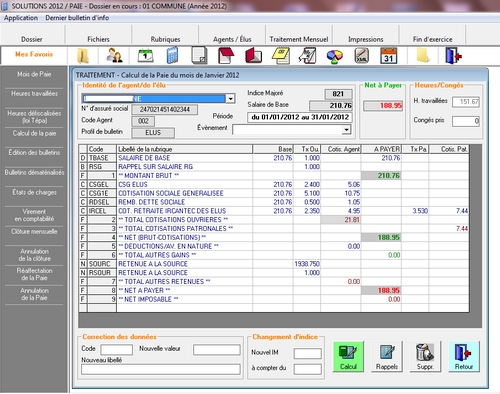This screenshot has height=394, width=500.
Task: Open the folder icon in the favorites toolbar
Action: coord(83,55)
